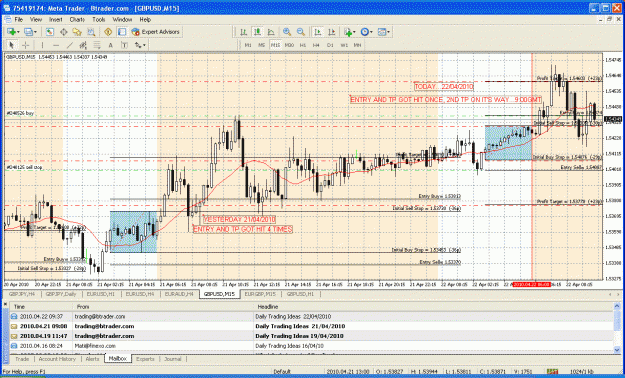Screen dimensions: 625x378
Task: Open the Account History terminal tab
Action: (57, 359)
